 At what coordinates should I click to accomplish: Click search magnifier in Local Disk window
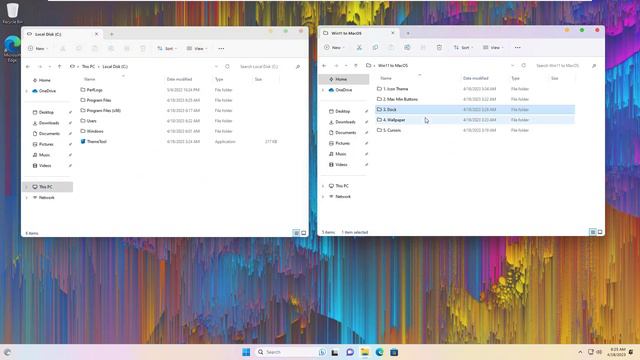pos(298,67)
